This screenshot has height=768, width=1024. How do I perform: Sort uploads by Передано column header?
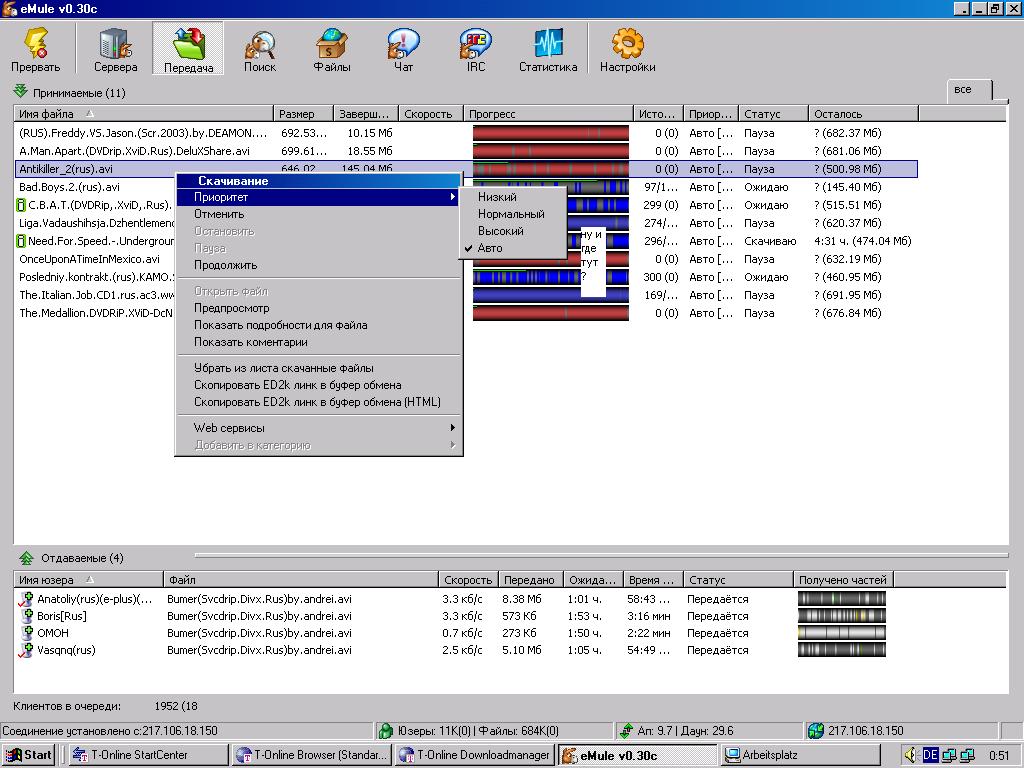530,579
